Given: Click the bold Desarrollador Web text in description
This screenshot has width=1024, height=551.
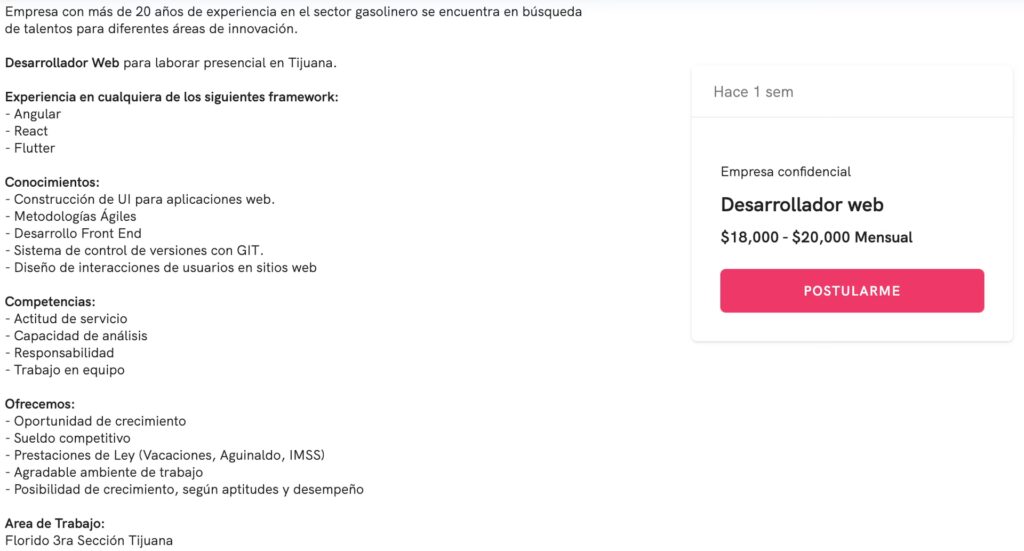Looking at the screenshot, I should click(x=62, y=63).
